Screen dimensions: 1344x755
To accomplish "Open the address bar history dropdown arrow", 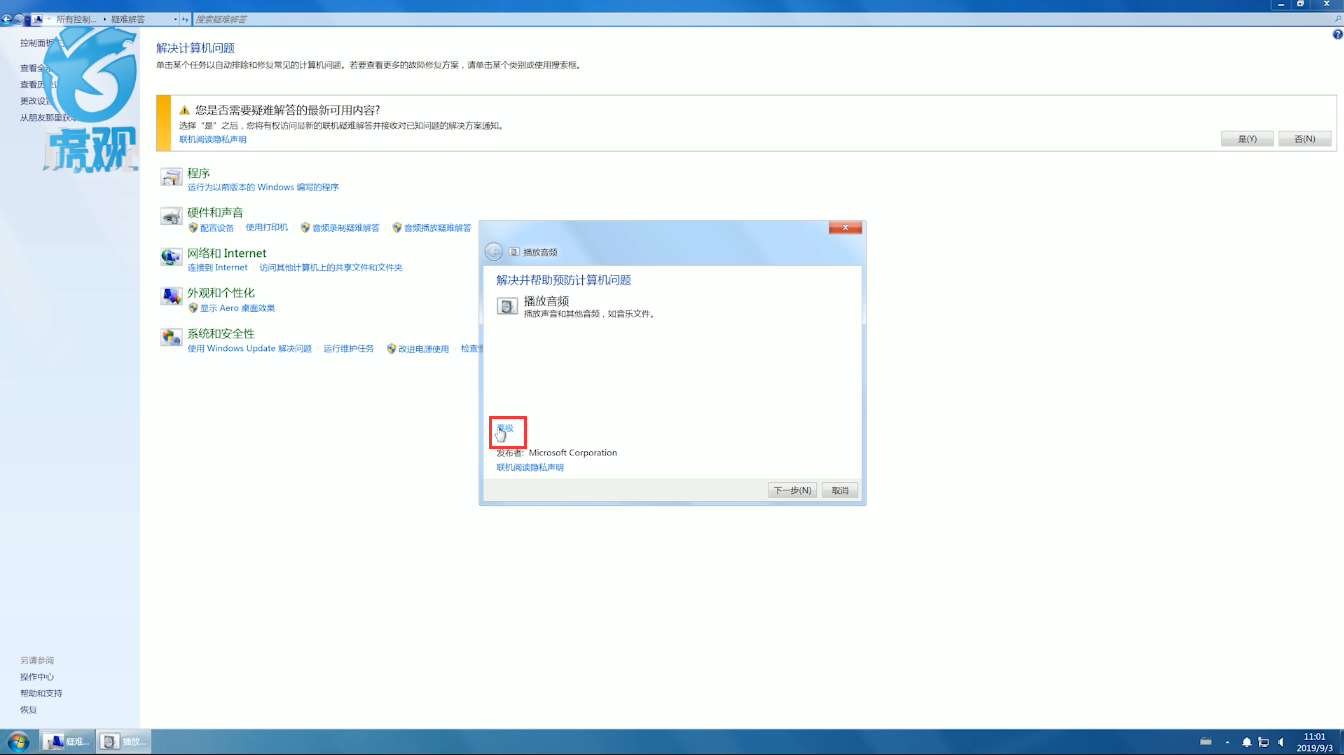I will [176, 19].
